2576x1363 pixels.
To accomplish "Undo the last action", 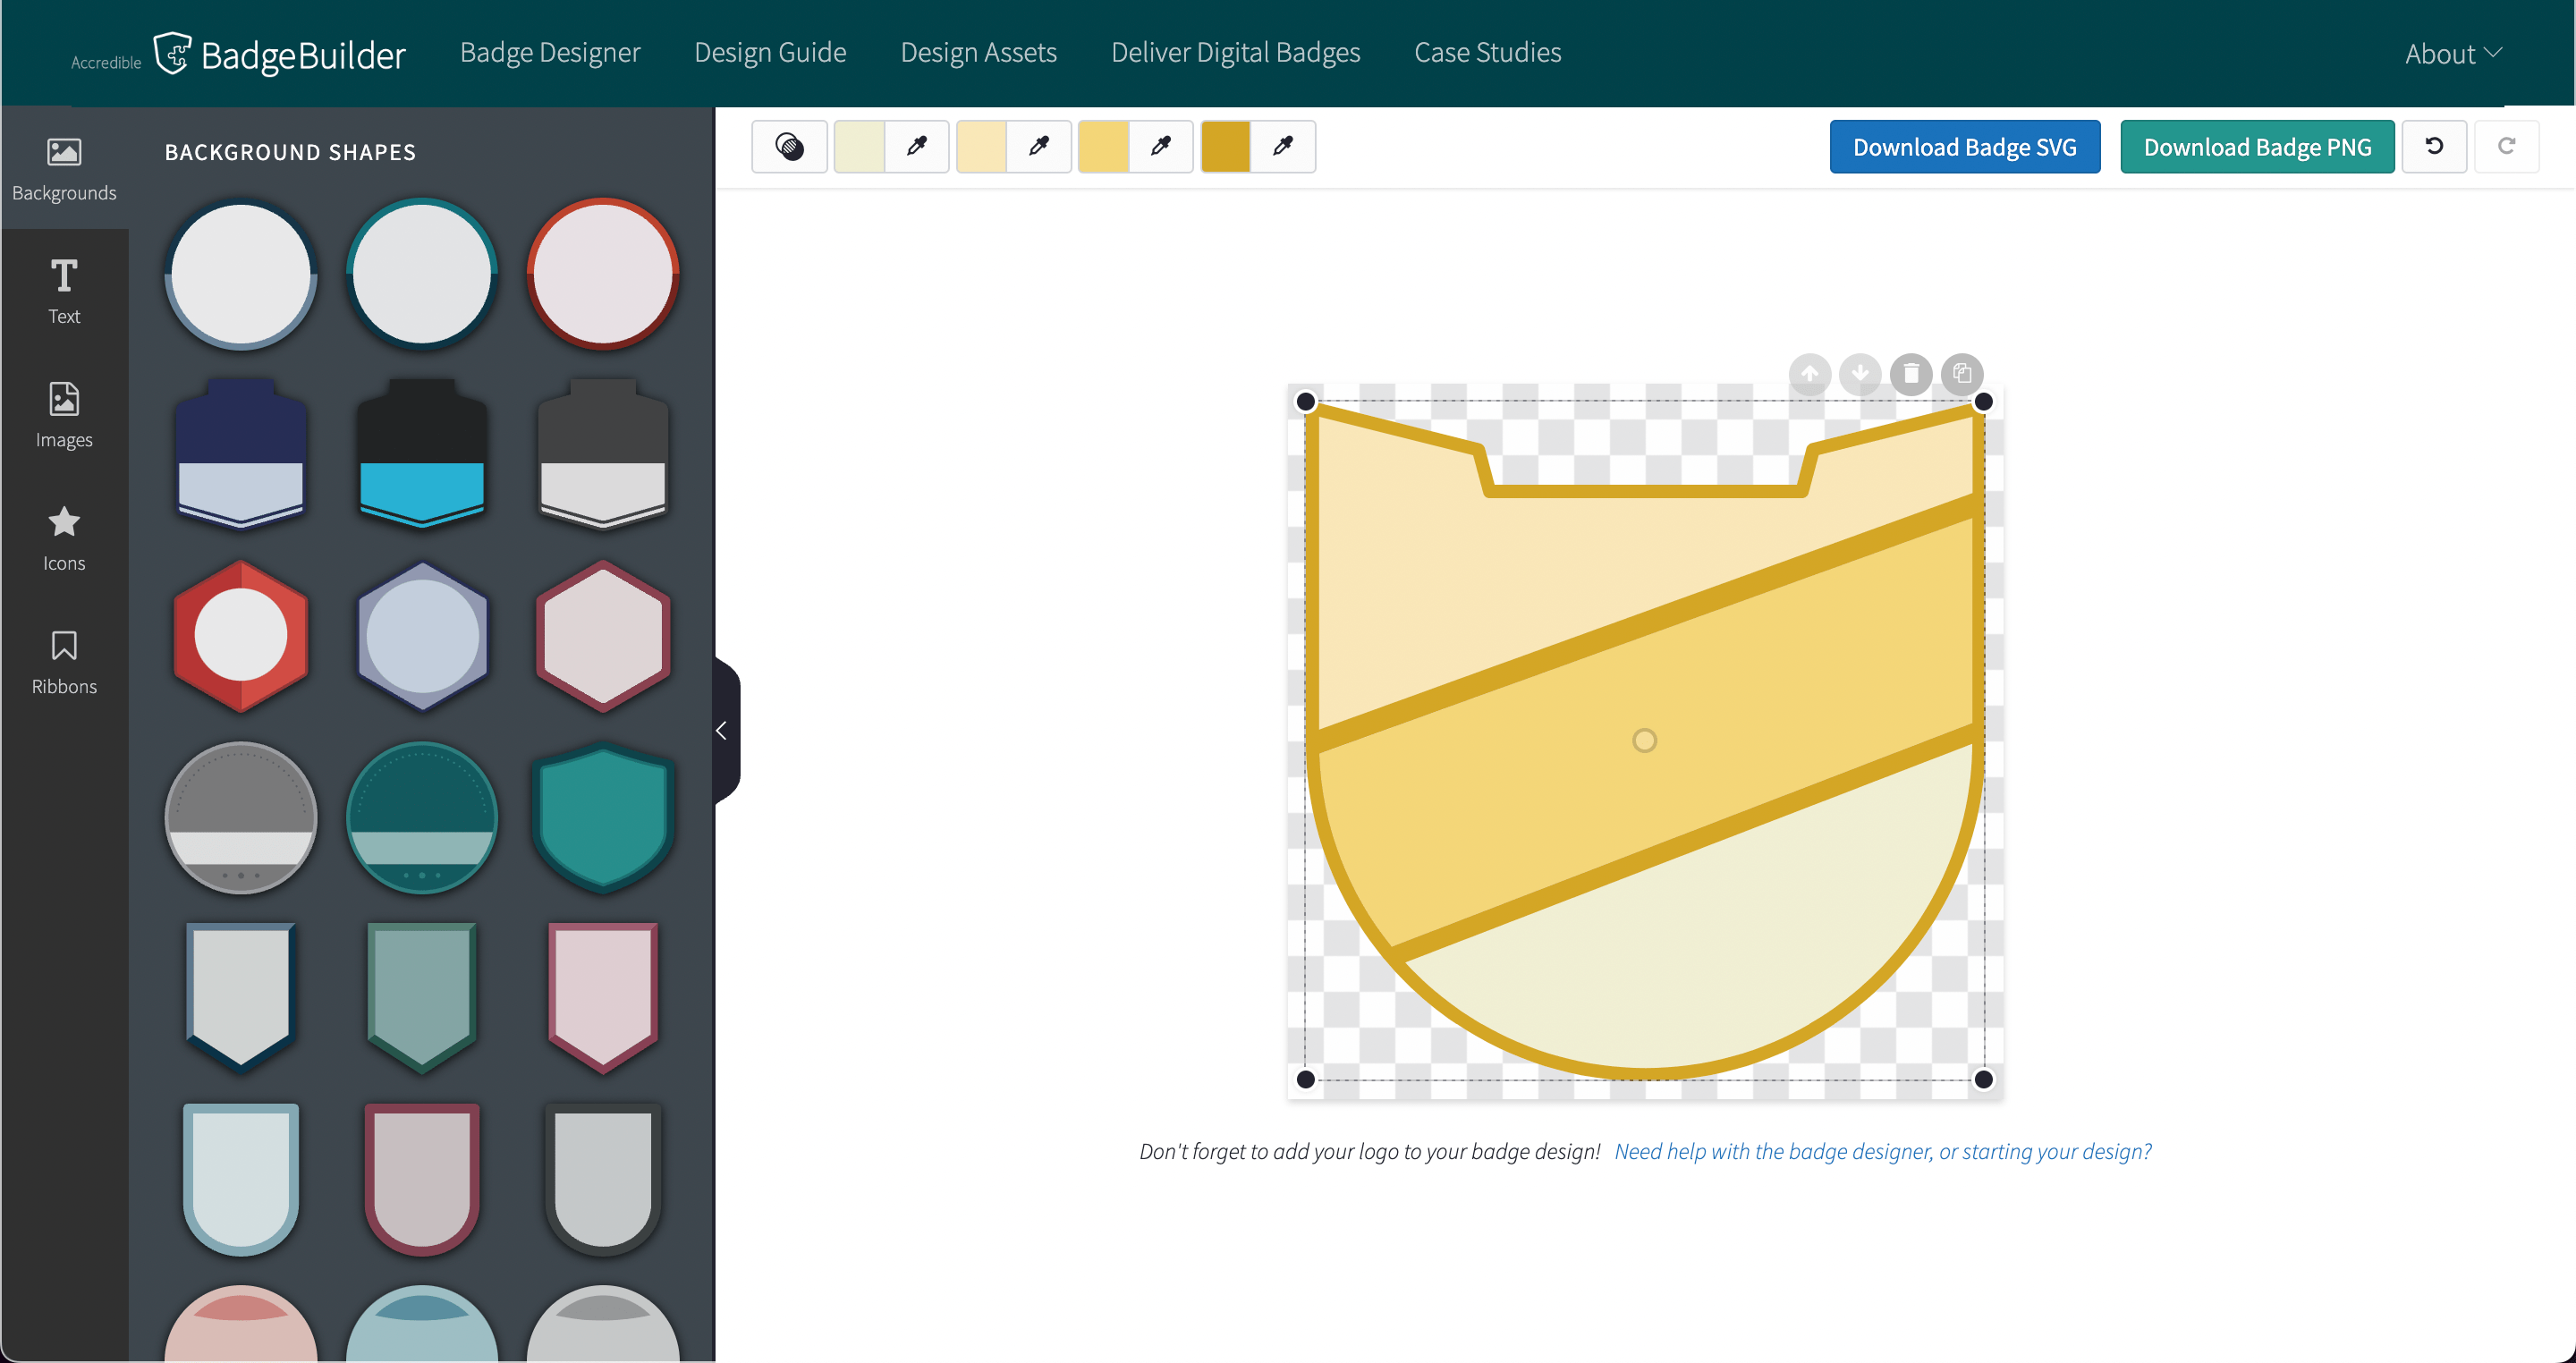I will [2434, 147].
